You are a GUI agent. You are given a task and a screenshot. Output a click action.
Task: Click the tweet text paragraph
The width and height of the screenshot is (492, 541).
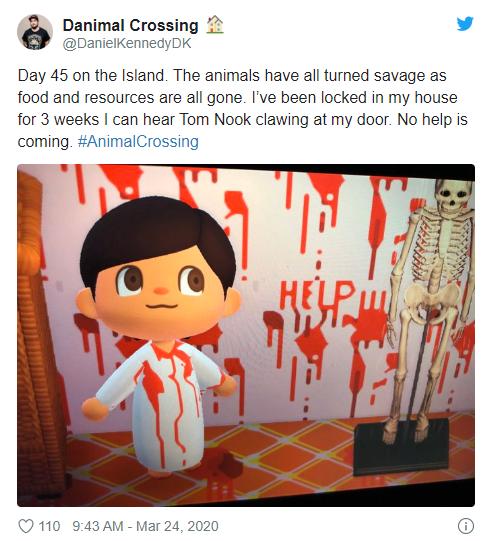point(243,108)
